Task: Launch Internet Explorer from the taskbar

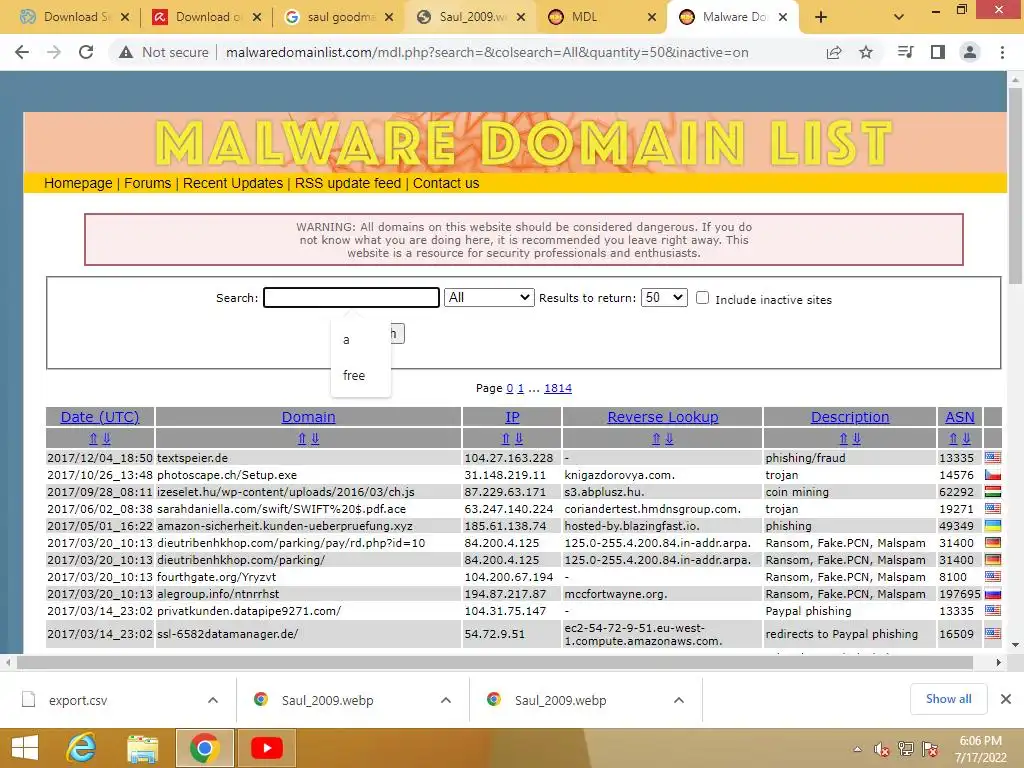Action: pos(82,748)
